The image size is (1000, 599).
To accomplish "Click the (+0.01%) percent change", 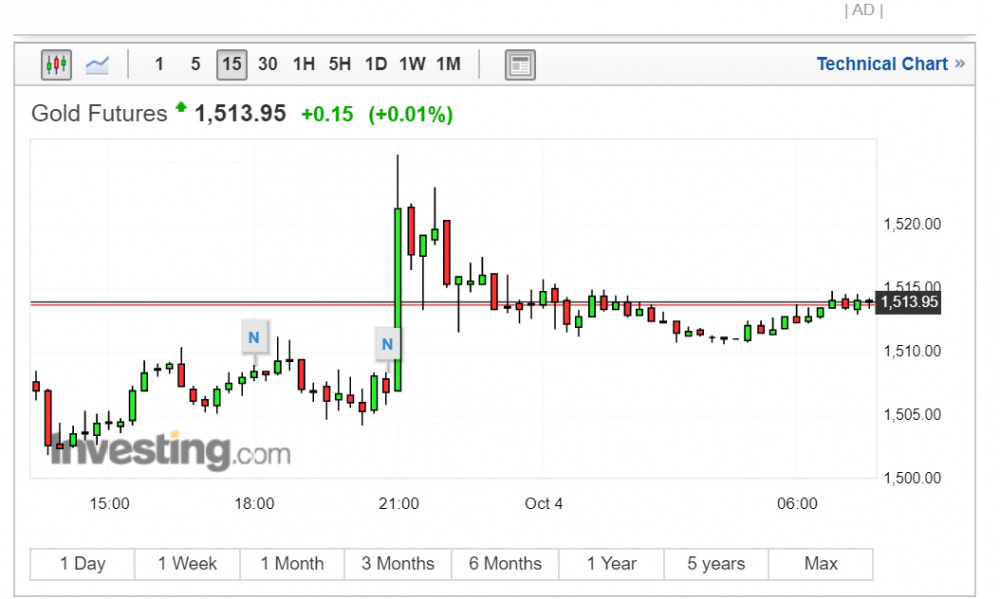I will click(x=411, y=114).
